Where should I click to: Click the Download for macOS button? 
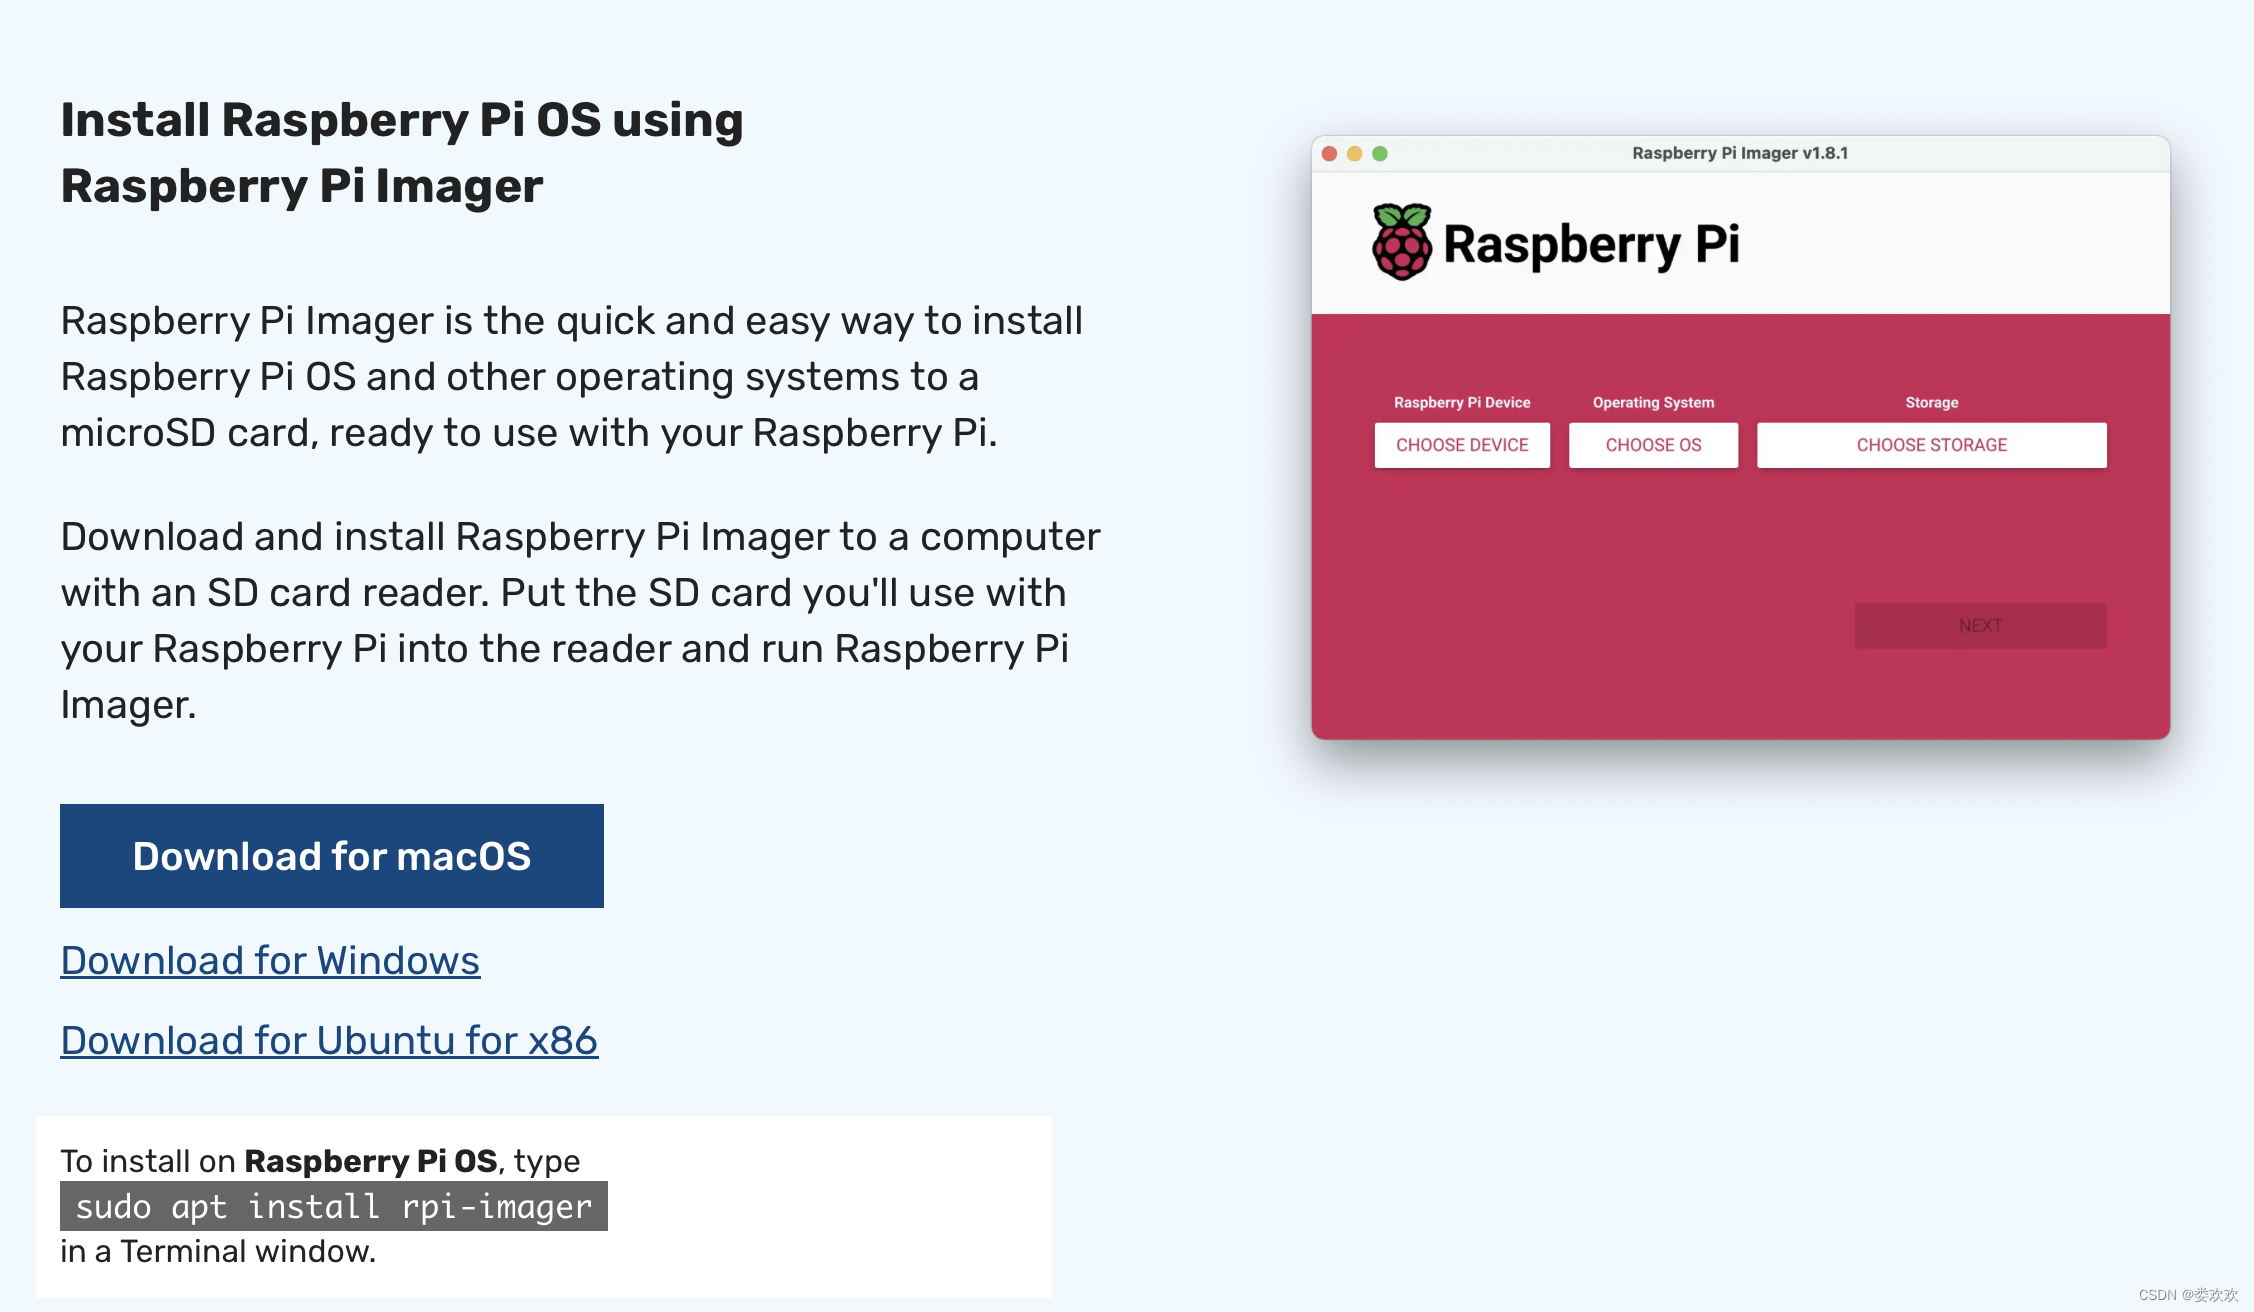click(331, 856)
